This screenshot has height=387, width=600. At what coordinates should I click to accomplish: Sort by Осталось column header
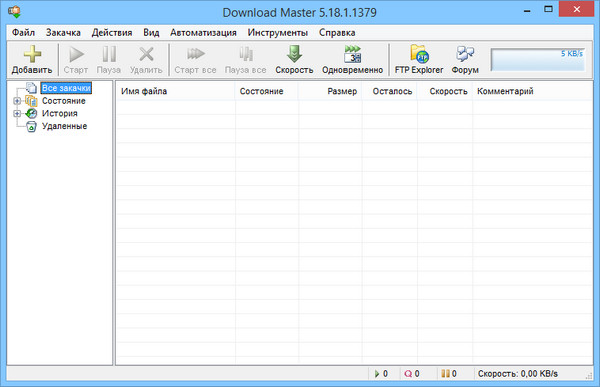(x=390, y=91)
